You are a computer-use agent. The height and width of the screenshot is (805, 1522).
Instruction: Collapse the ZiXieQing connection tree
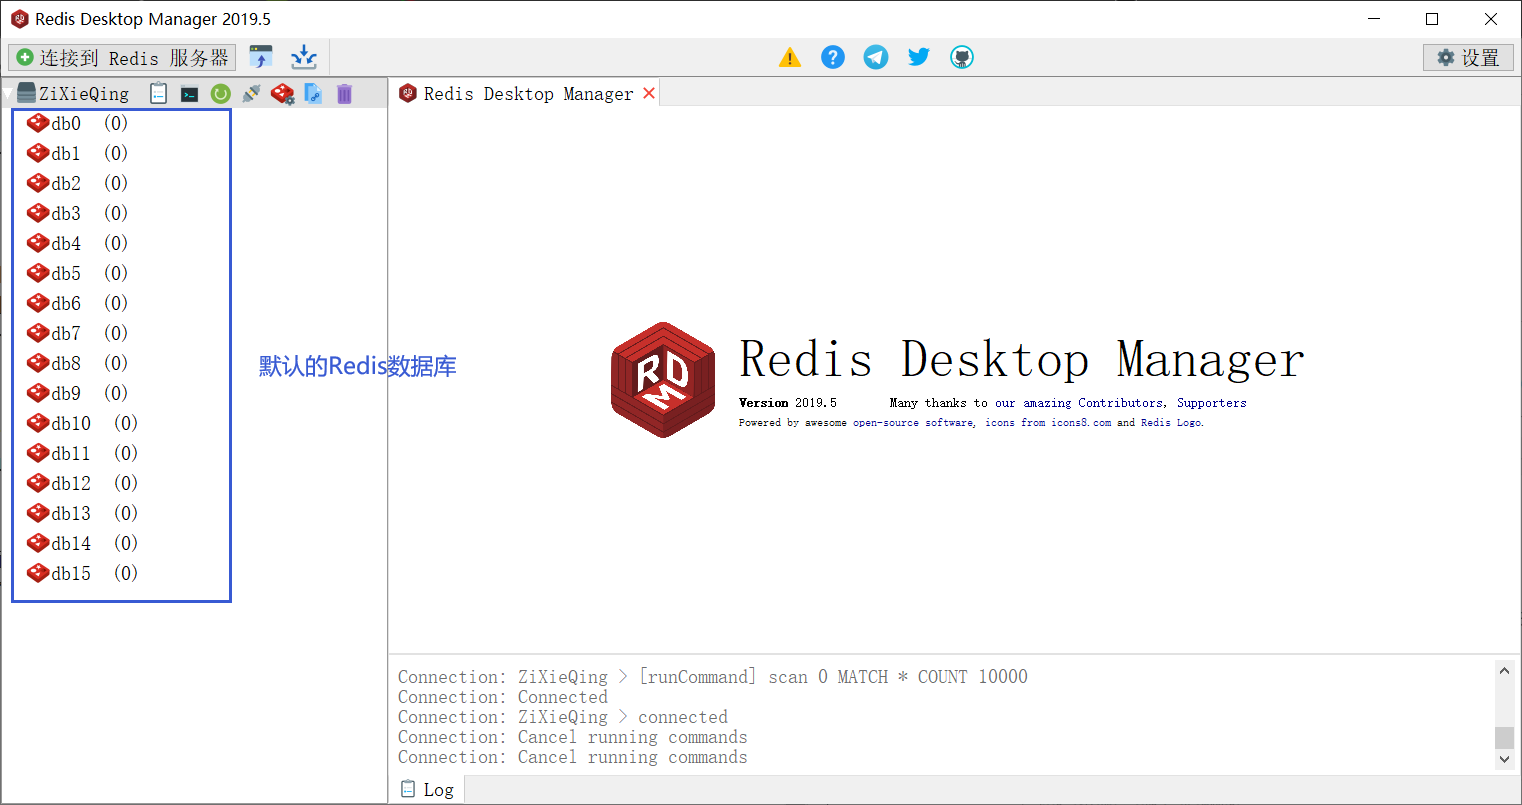pyautogui.click(x=9, y=95)
